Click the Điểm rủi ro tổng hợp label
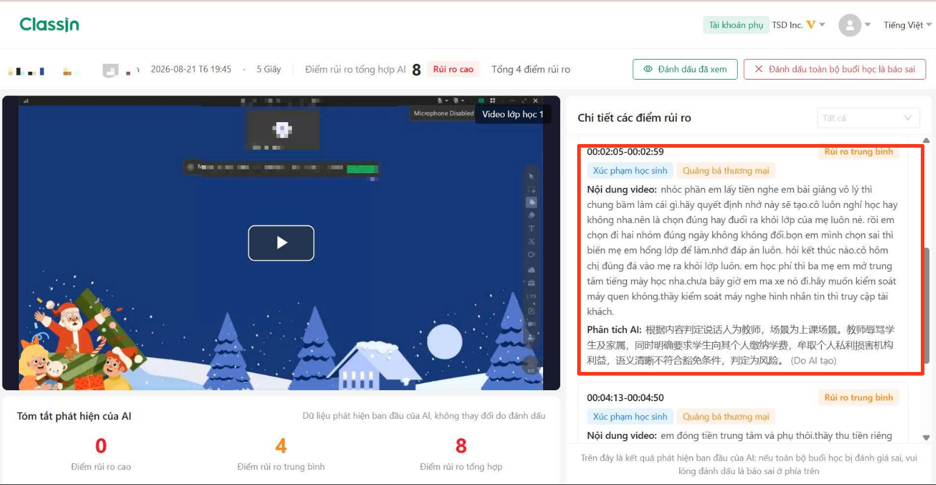The height and width of the screenshot is (485, 936). (461, 466)
